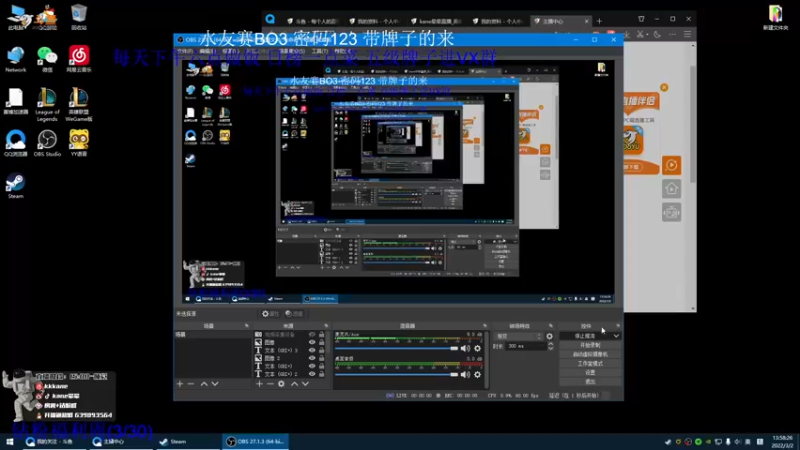Screen dimensions: 800x450
Task: Open the QQ浏览器 desktop shortcut
Action: 16,143
